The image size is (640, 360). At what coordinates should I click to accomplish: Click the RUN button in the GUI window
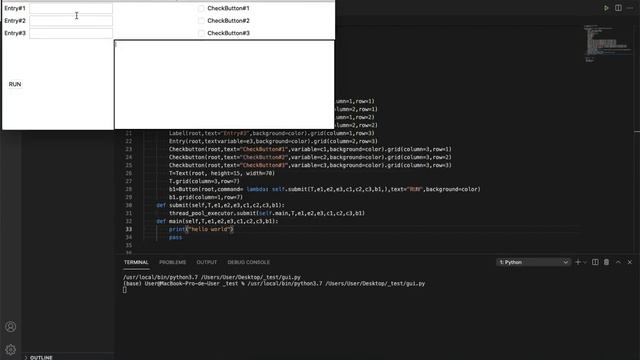click(x=15, y=84)
